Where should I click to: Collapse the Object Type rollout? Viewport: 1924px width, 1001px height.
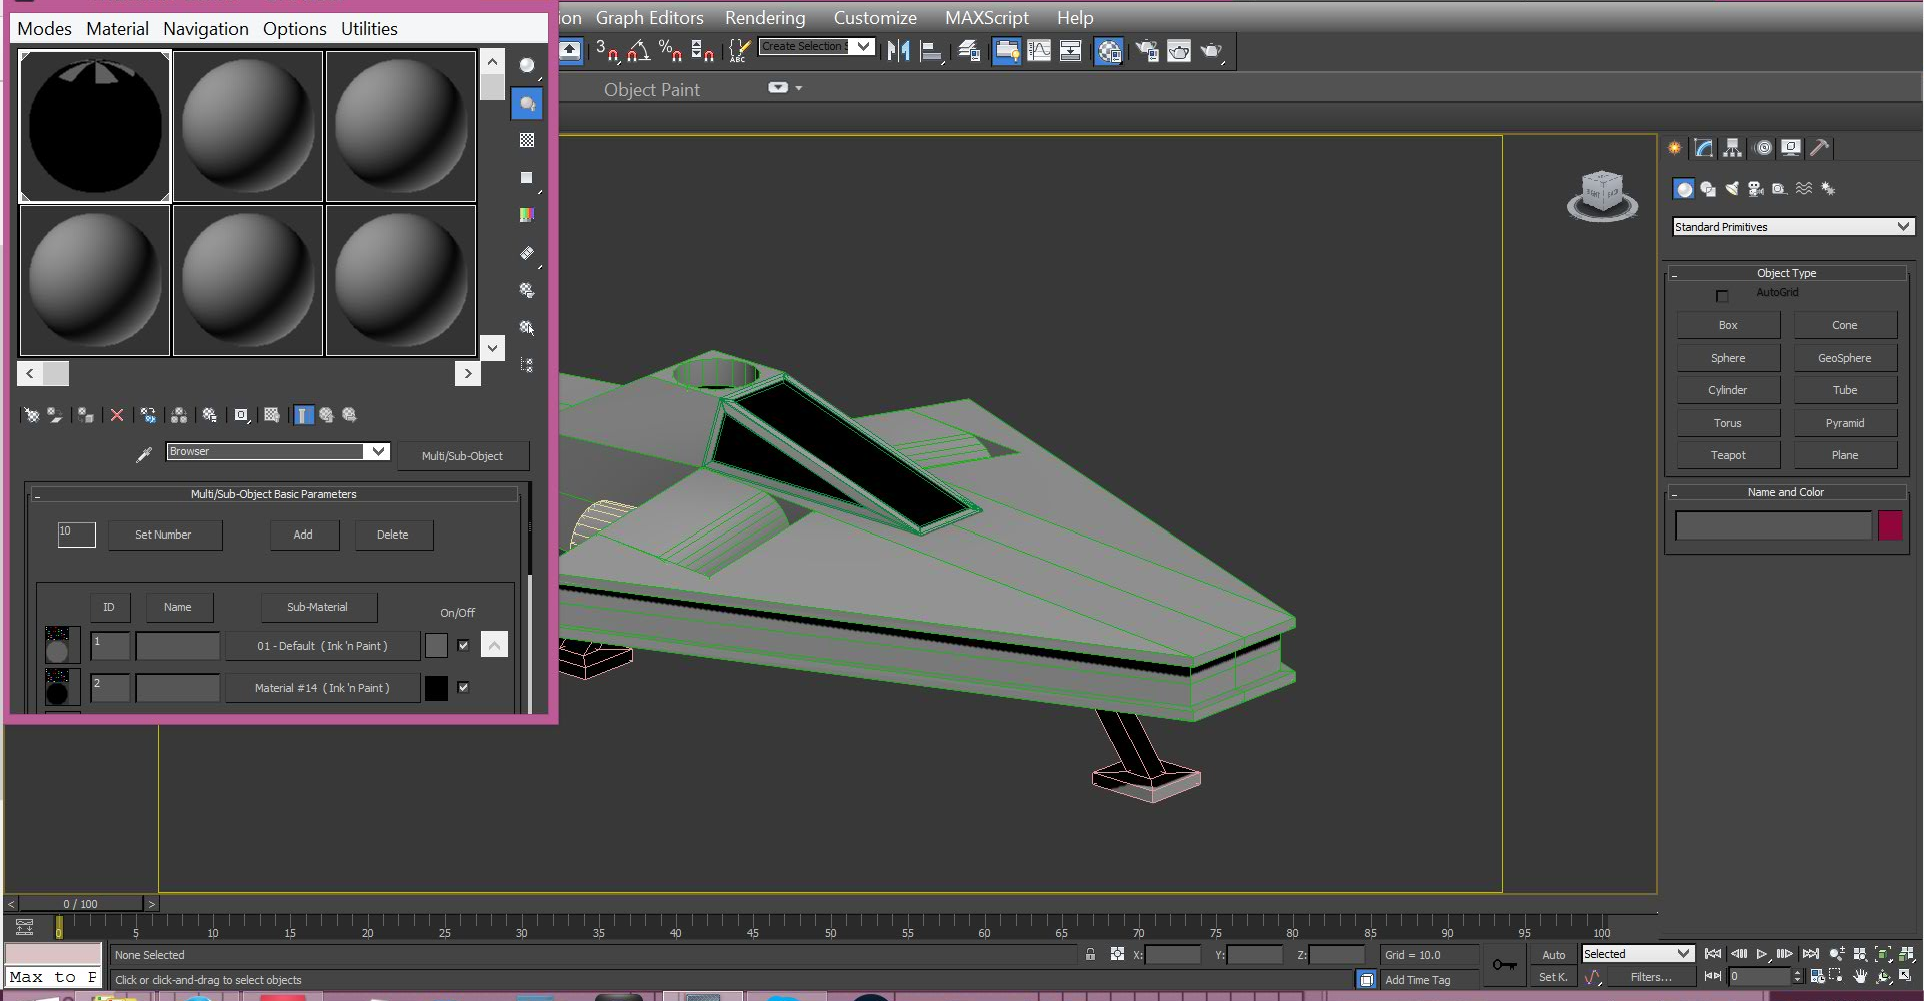click(x=1786, y=273)
